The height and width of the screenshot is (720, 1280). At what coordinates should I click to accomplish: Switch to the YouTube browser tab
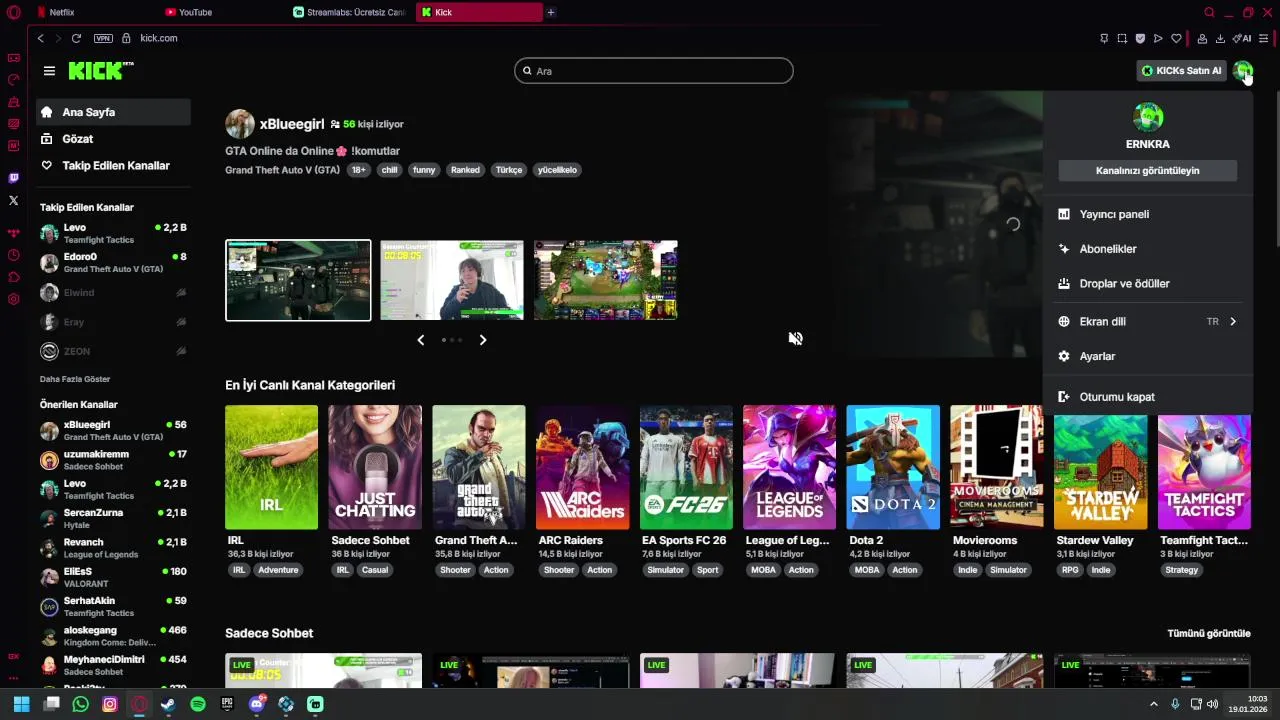(x=222, y=12)
